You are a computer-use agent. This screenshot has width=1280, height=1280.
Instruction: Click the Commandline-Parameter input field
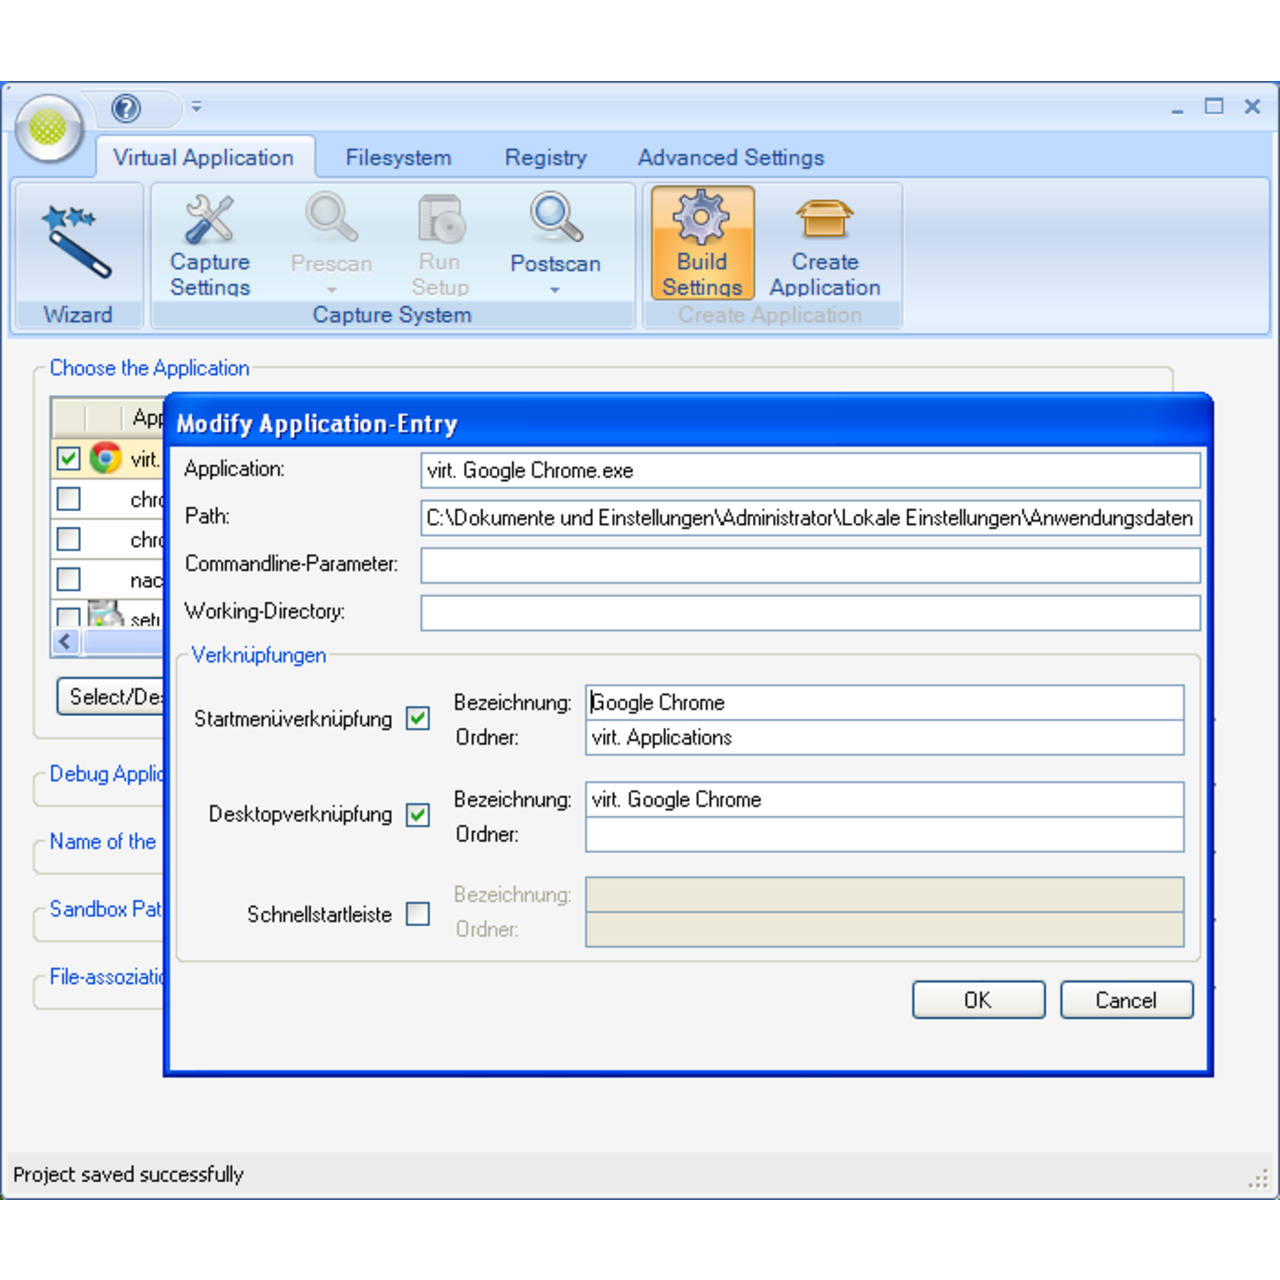point(810,565)
